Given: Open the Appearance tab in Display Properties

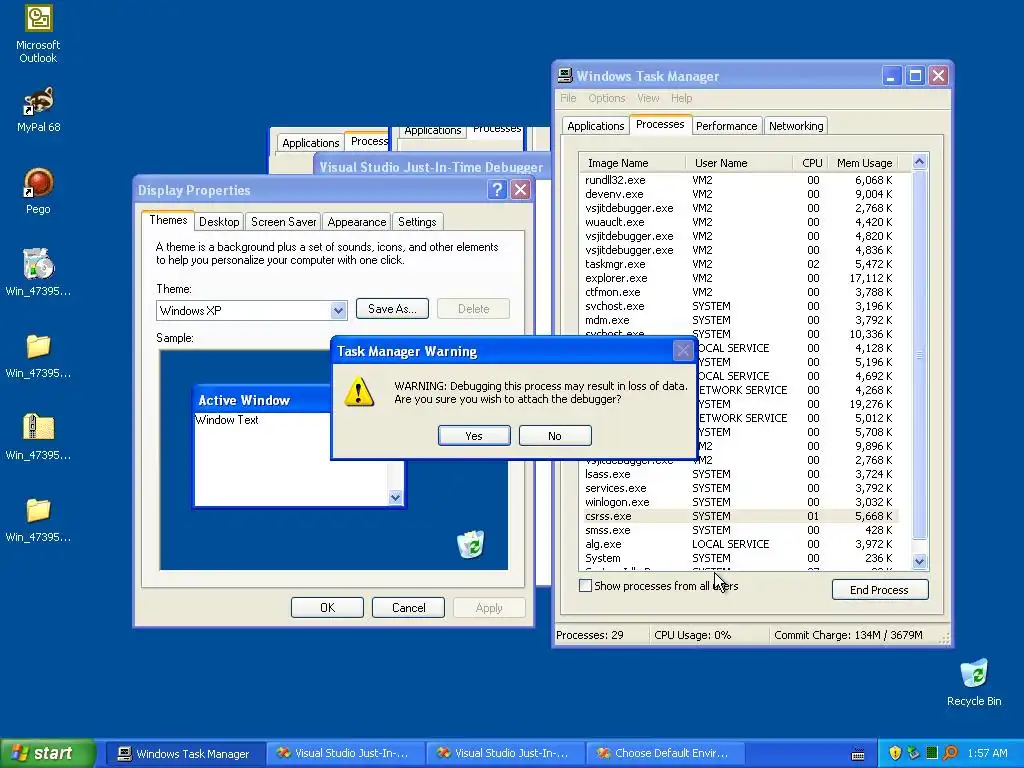Looking at the screenshot, I should pos(357,222).
